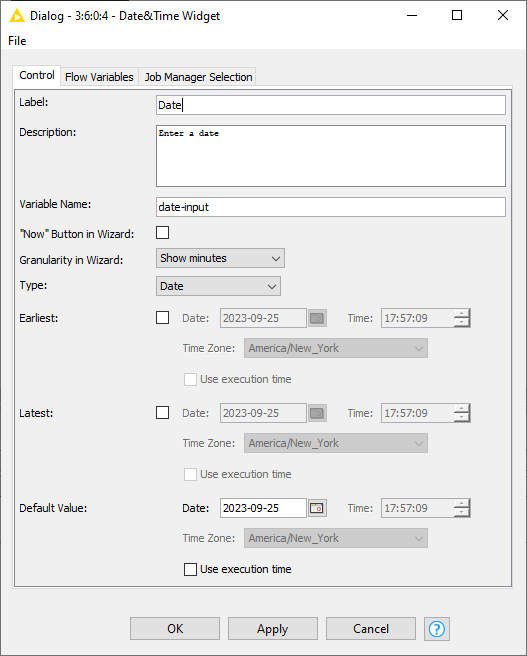Open the Default Value Time Zone dropdown
527x656 pixels.
tap(336, 538)
